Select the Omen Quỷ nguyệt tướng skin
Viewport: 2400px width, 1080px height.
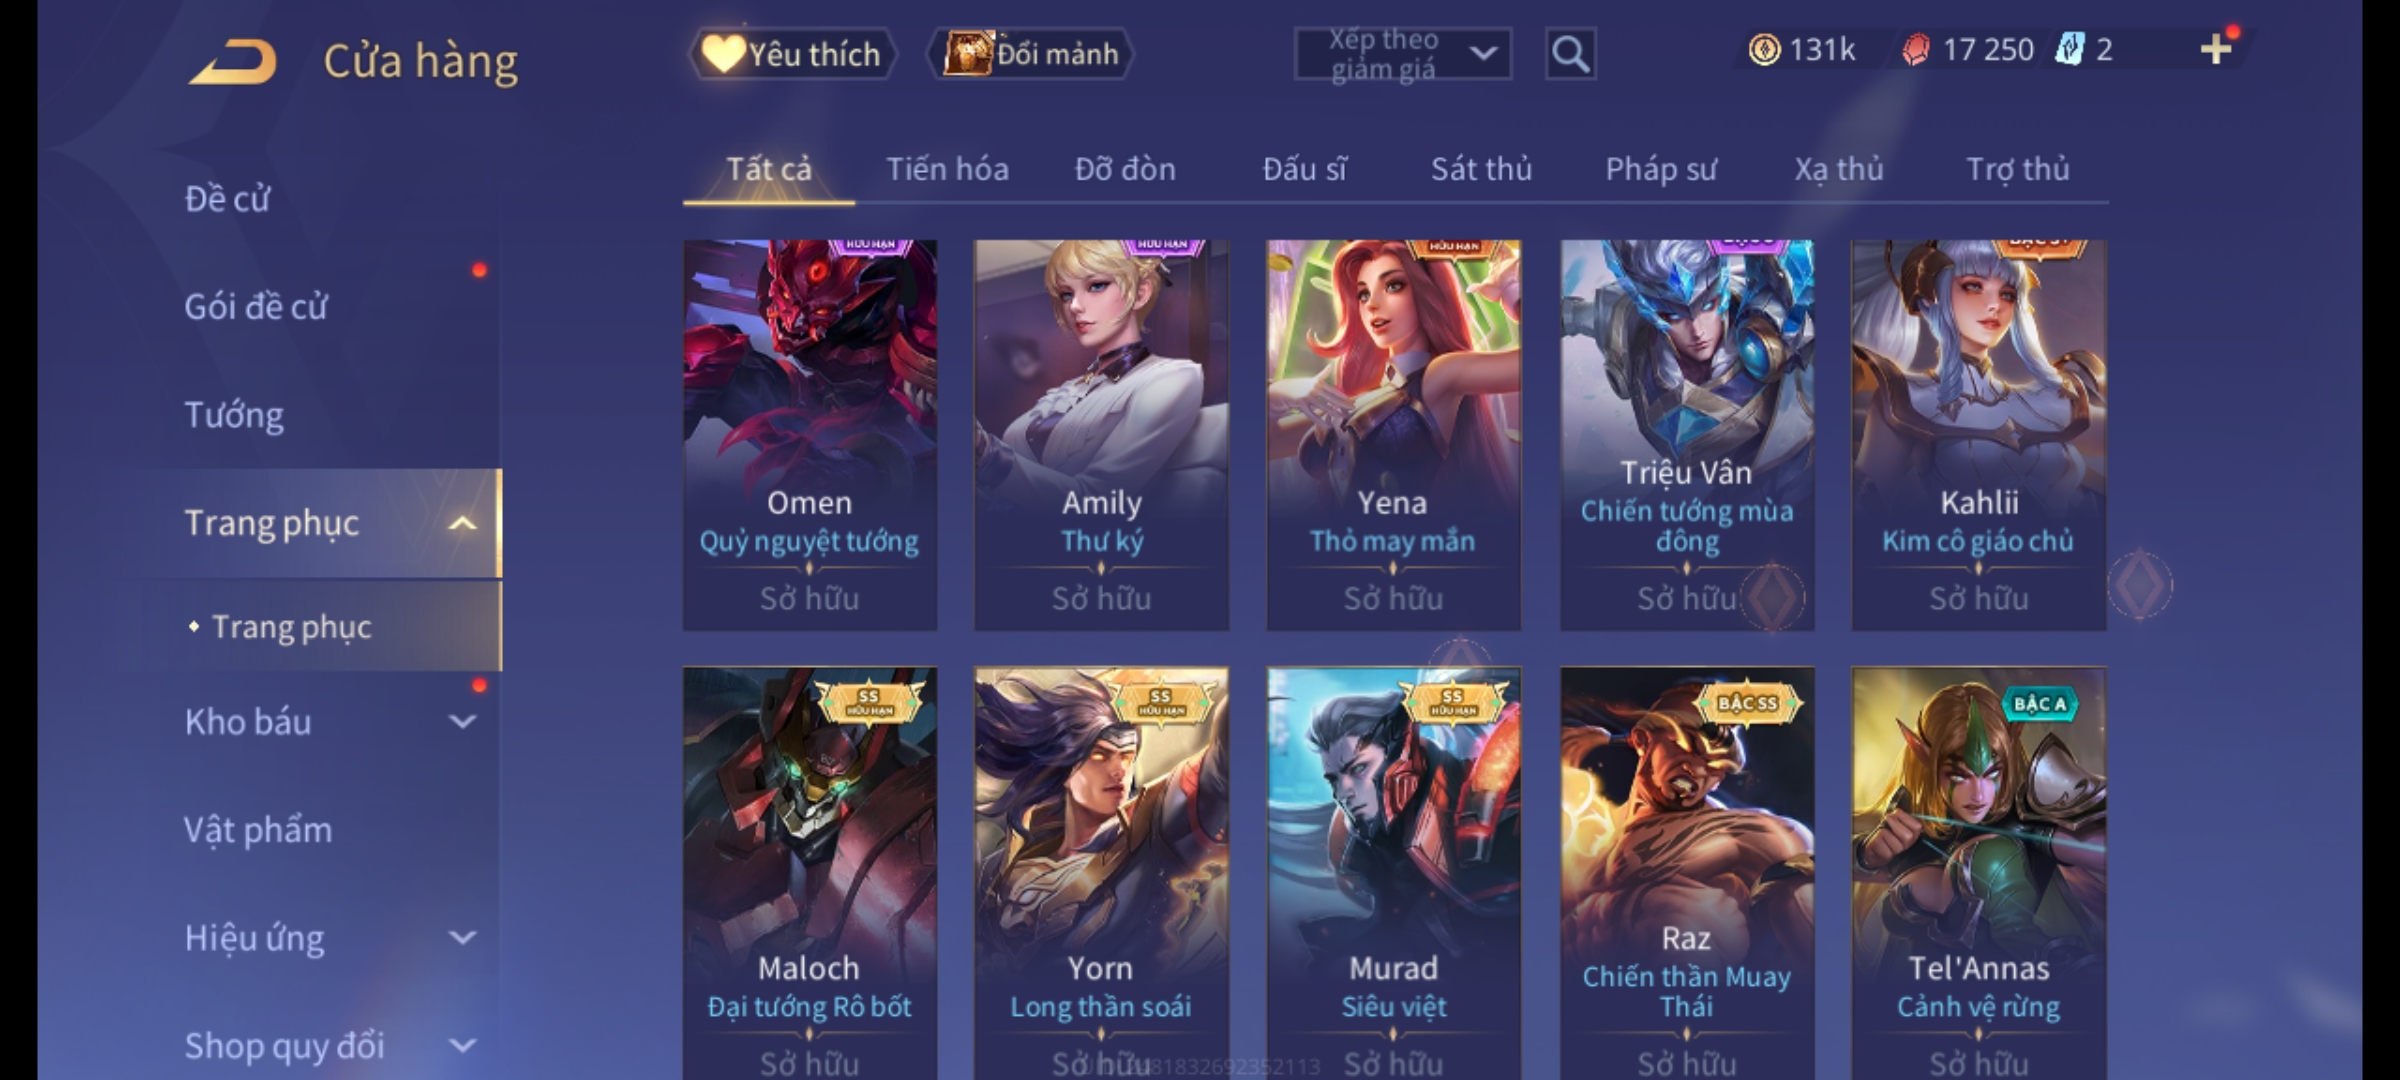tap(810, 435)
